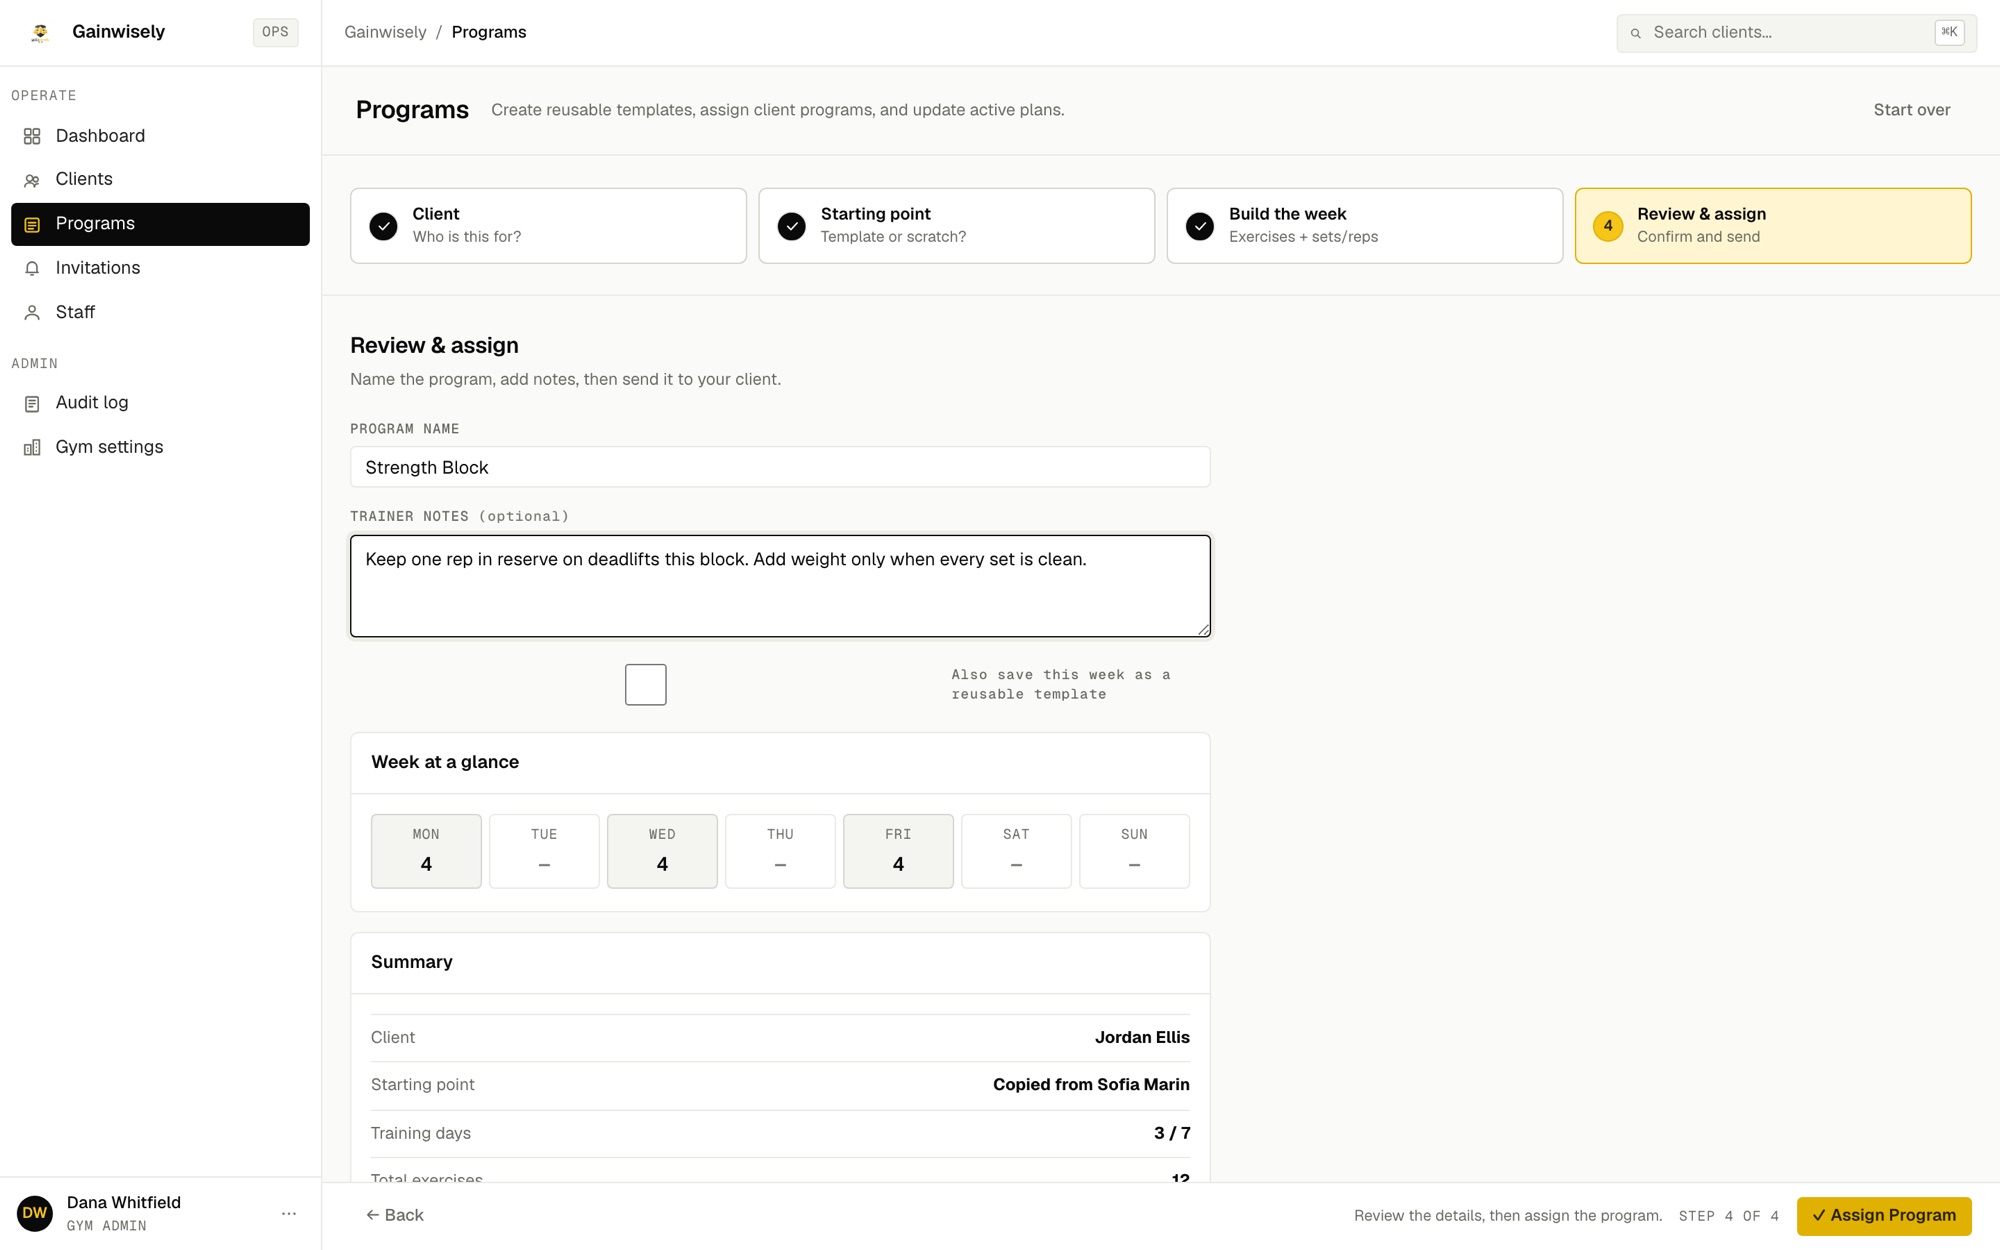Click the OPS badge

(275, 32)
